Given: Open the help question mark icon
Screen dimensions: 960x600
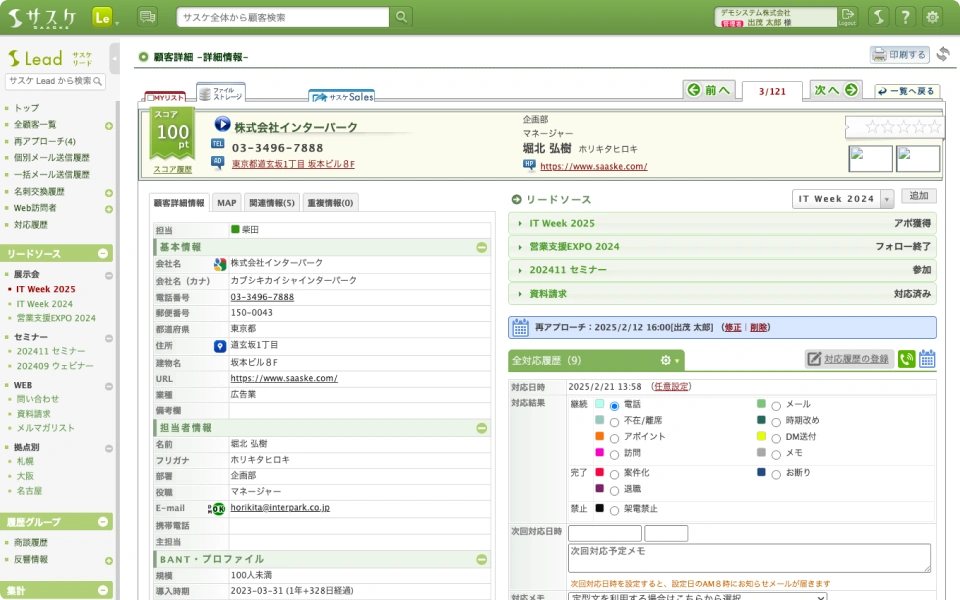Looking at the screenshot, I should [905, 17].
